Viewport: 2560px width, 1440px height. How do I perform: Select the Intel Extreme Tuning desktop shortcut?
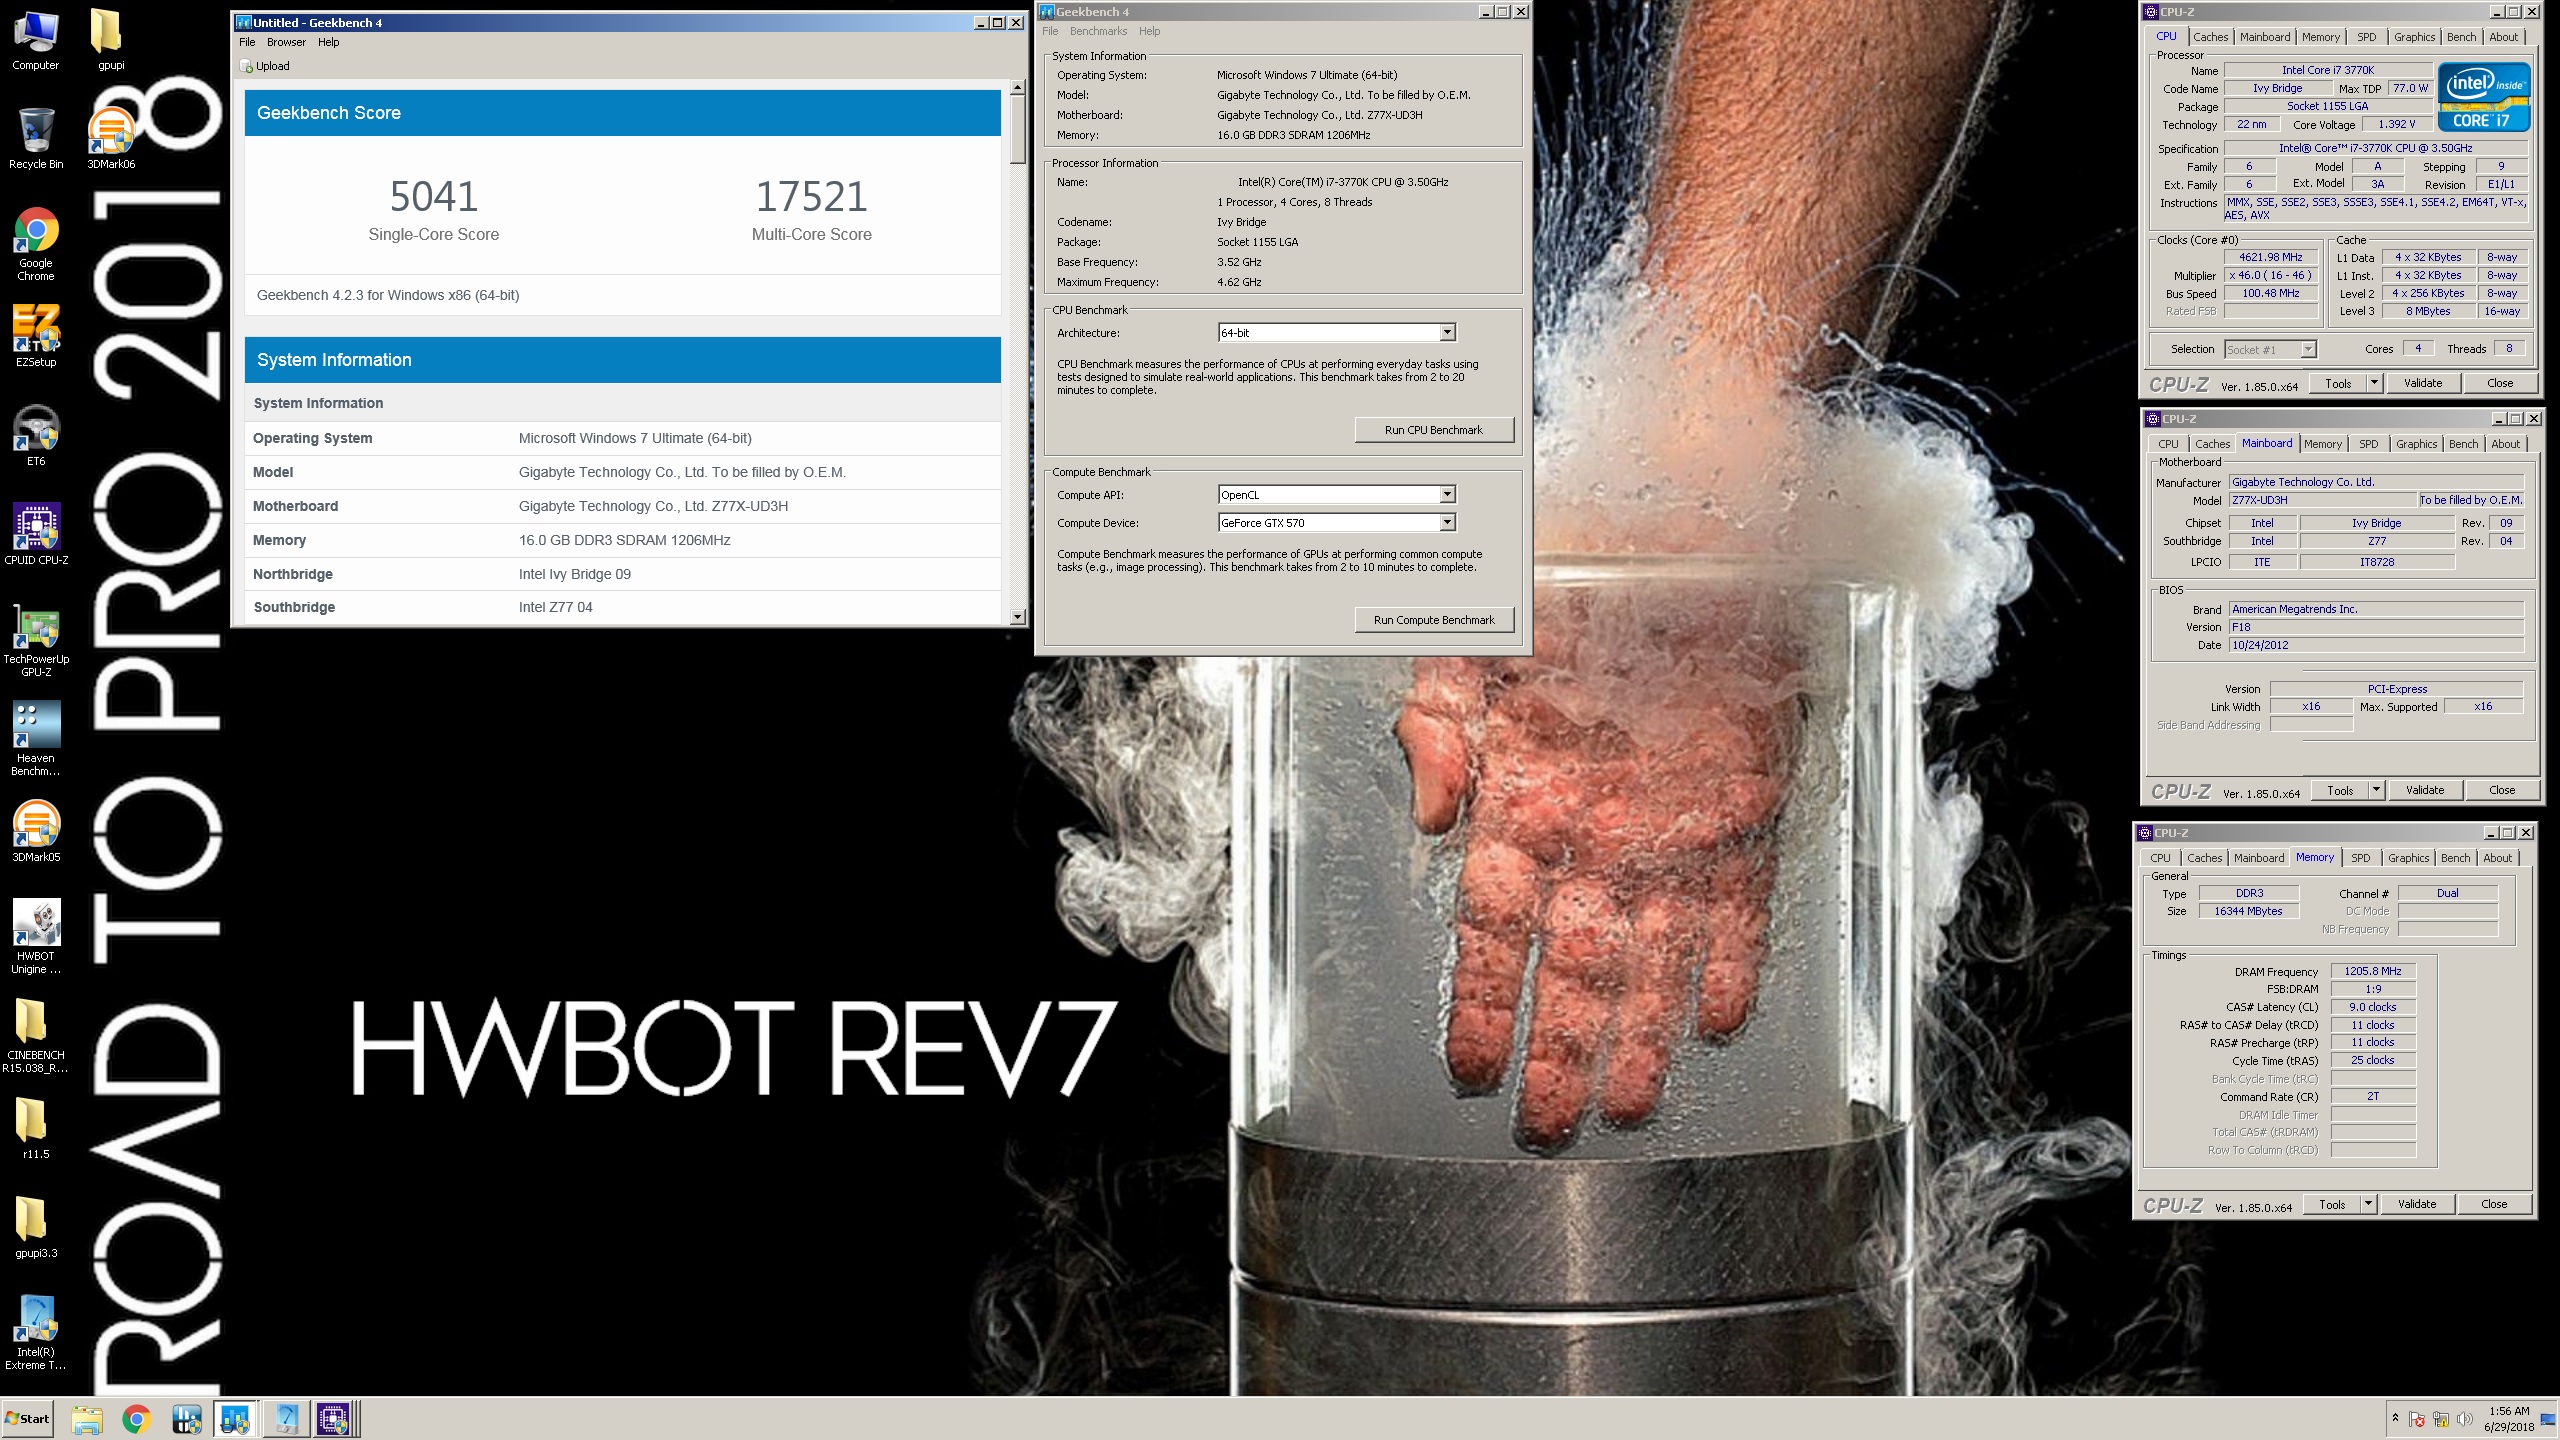(36, 1333)
